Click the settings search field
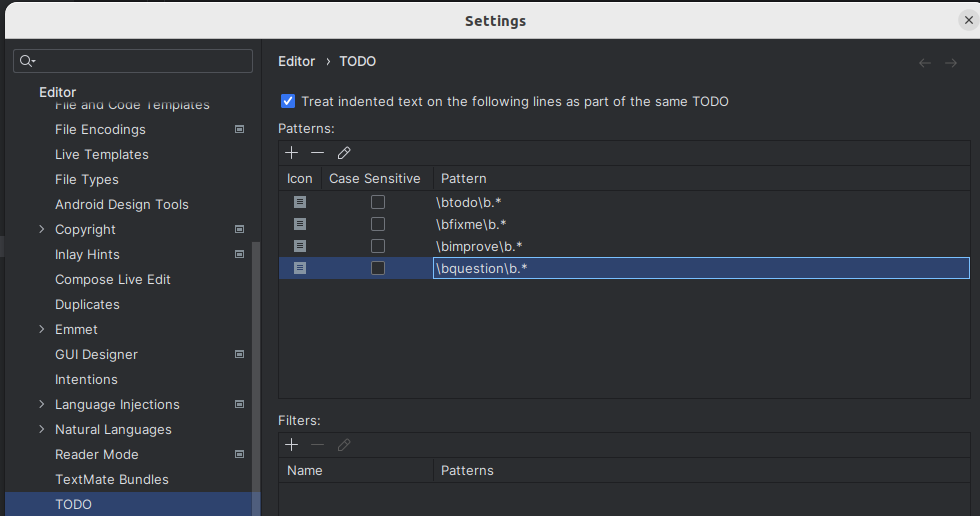This screenshot has height=516, width=980. coord(140,61)
